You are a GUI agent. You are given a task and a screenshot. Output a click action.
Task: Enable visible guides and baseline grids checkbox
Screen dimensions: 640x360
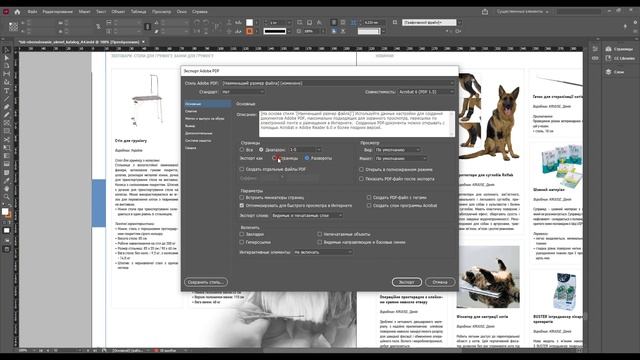coord(320,242)
